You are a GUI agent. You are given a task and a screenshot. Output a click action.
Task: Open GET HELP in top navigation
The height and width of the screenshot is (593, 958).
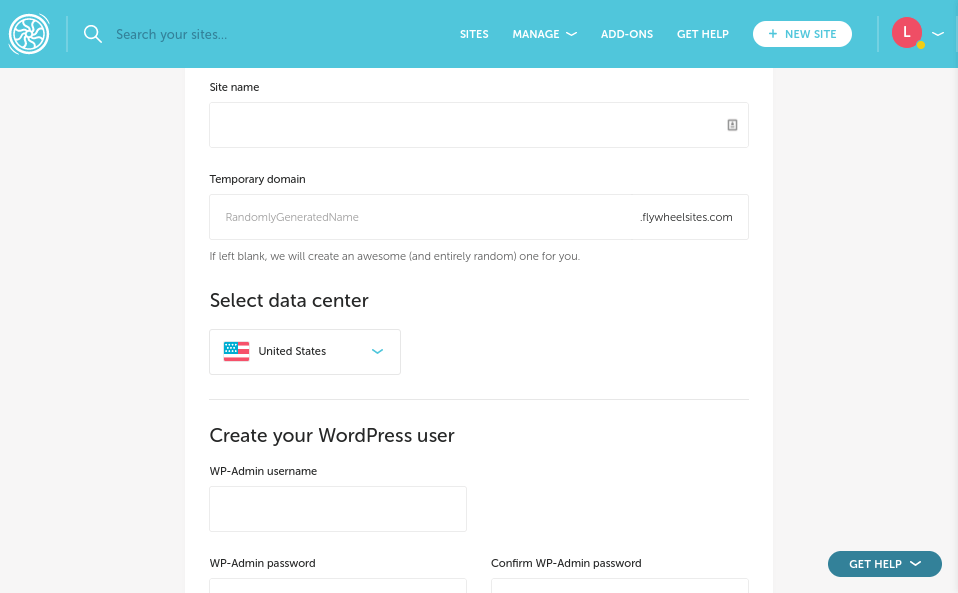(x=703, y=34)
